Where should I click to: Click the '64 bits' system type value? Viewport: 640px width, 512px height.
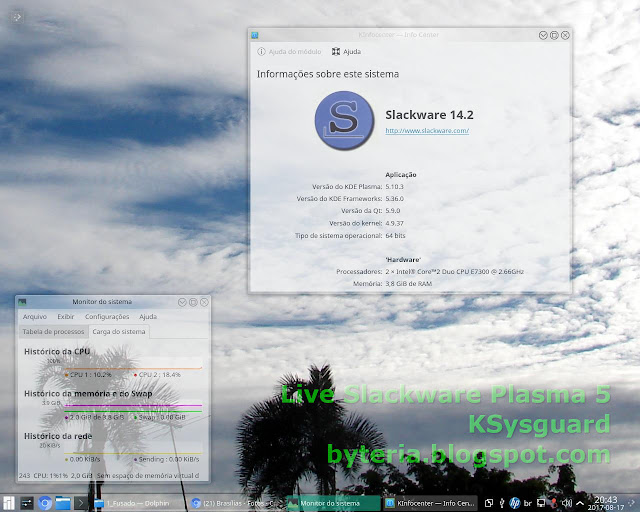[x=396, y=236]
